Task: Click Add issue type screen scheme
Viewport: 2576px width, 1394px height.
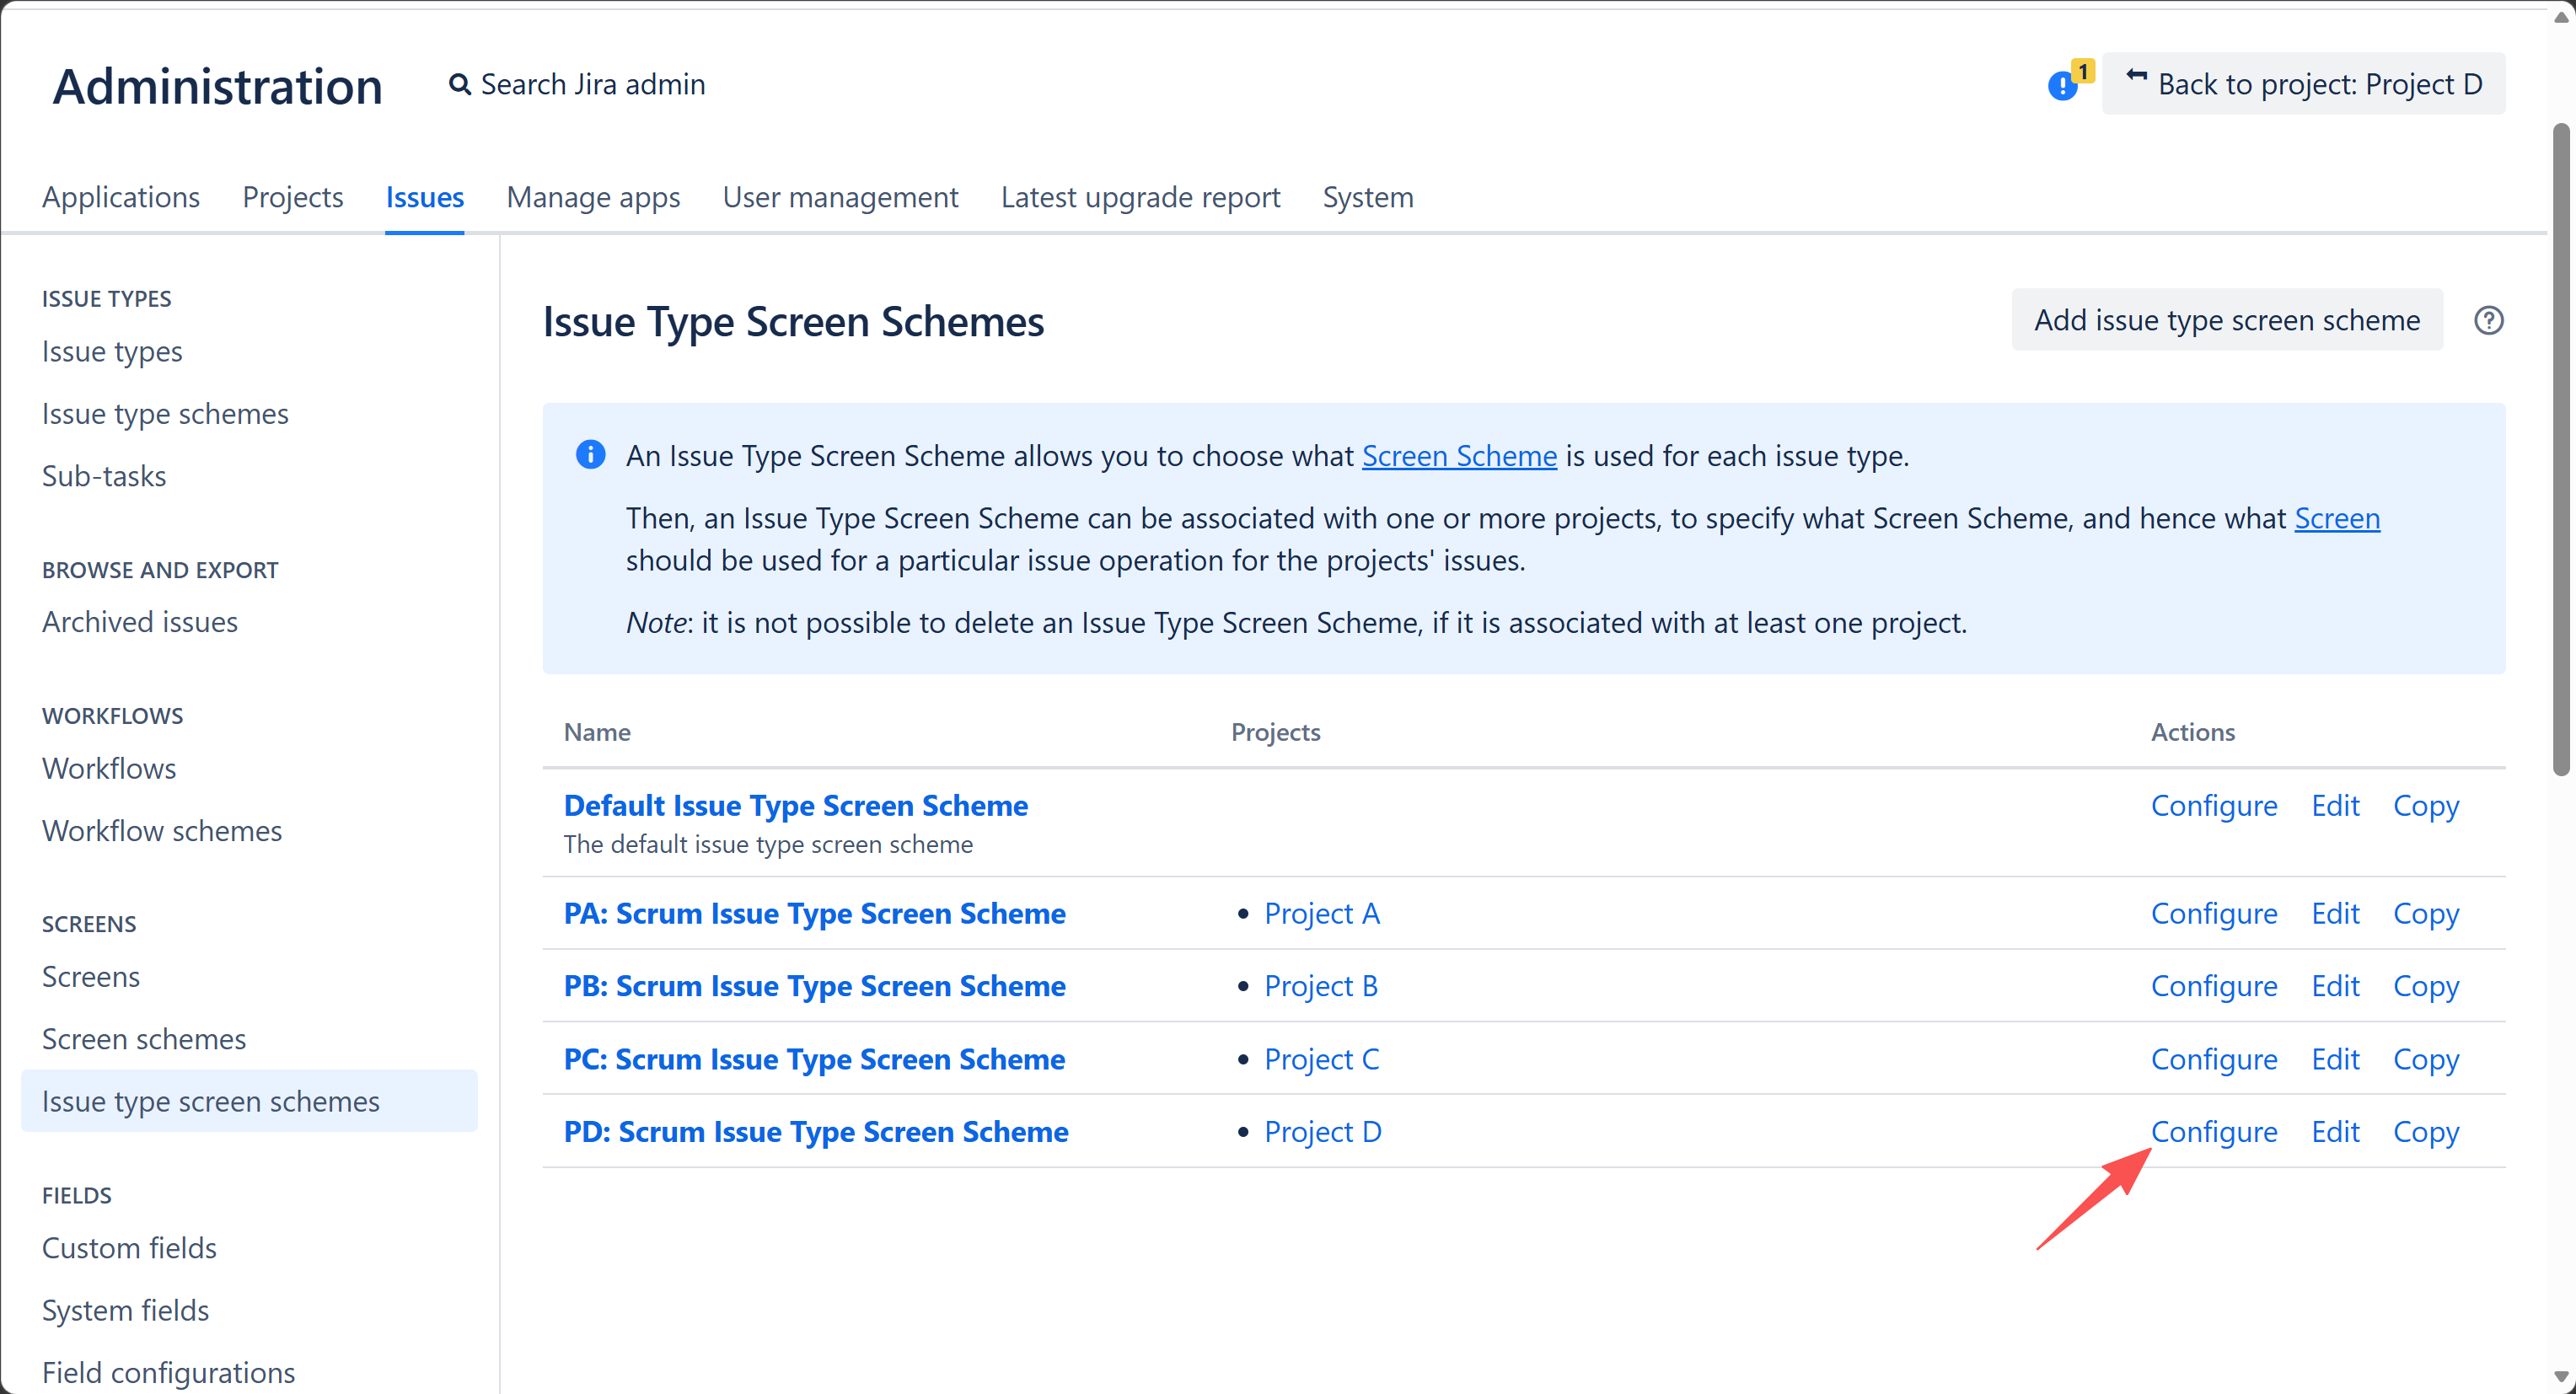Action: coord(2227,320)
